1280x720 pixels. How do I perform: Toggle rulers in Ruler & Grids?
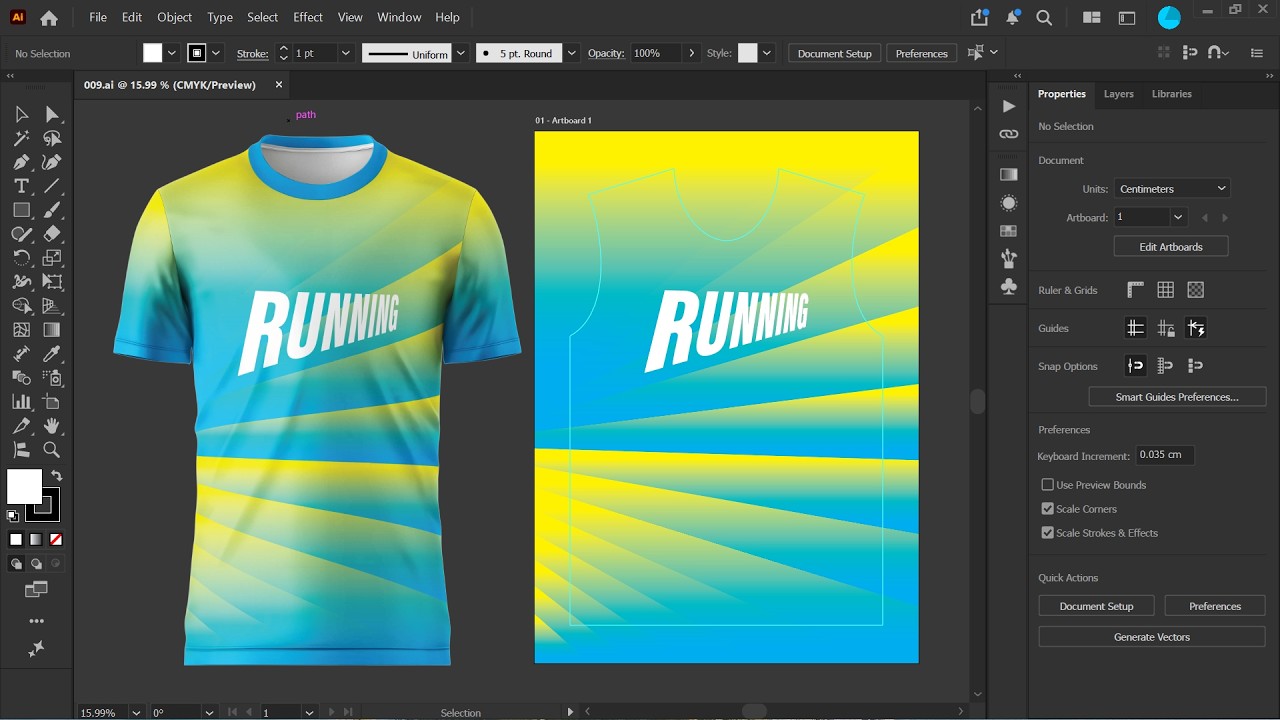pos(1135,290)
